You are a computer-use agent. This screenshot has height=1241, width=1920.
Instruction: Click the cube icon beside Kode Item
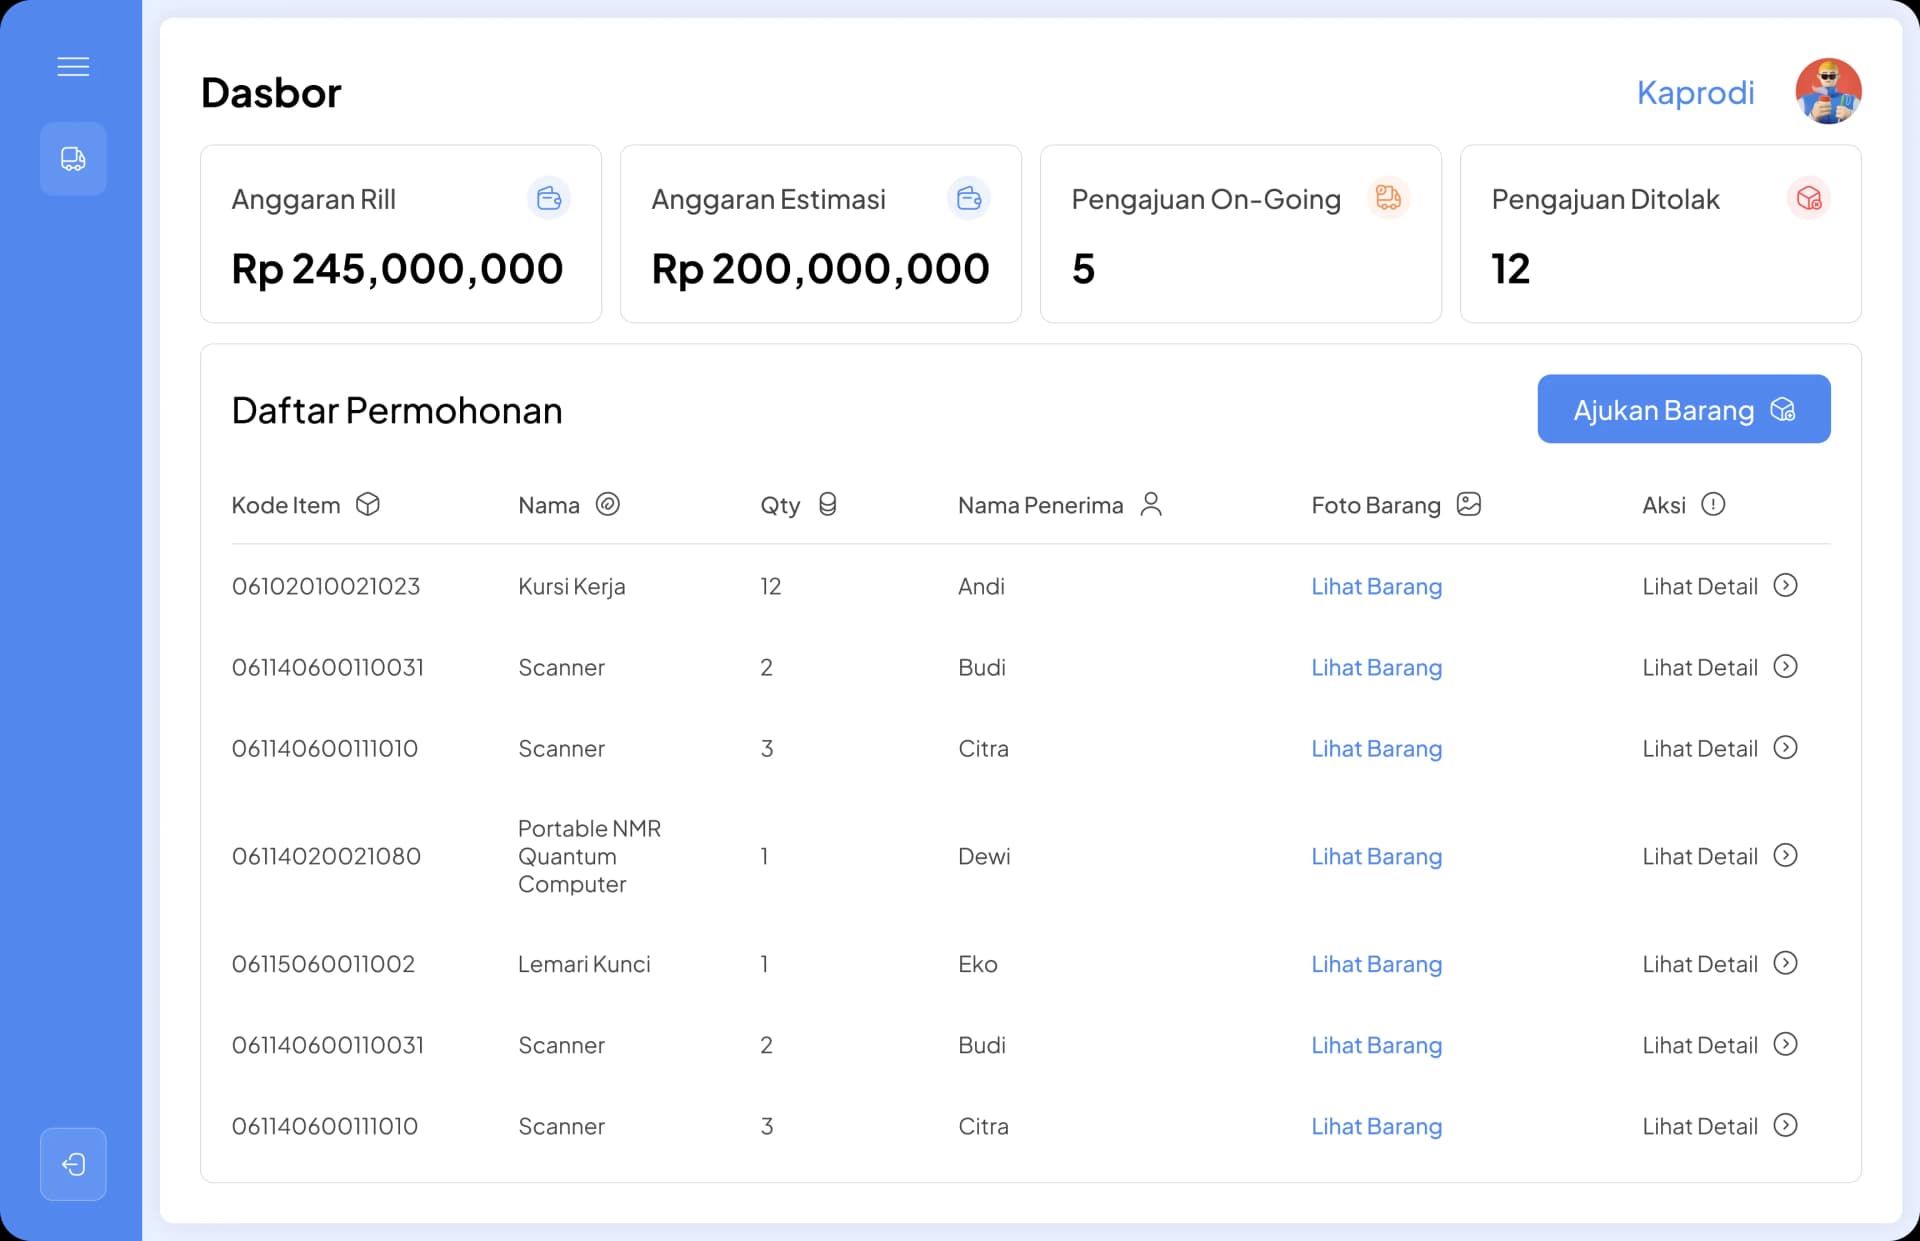[368, 504]
